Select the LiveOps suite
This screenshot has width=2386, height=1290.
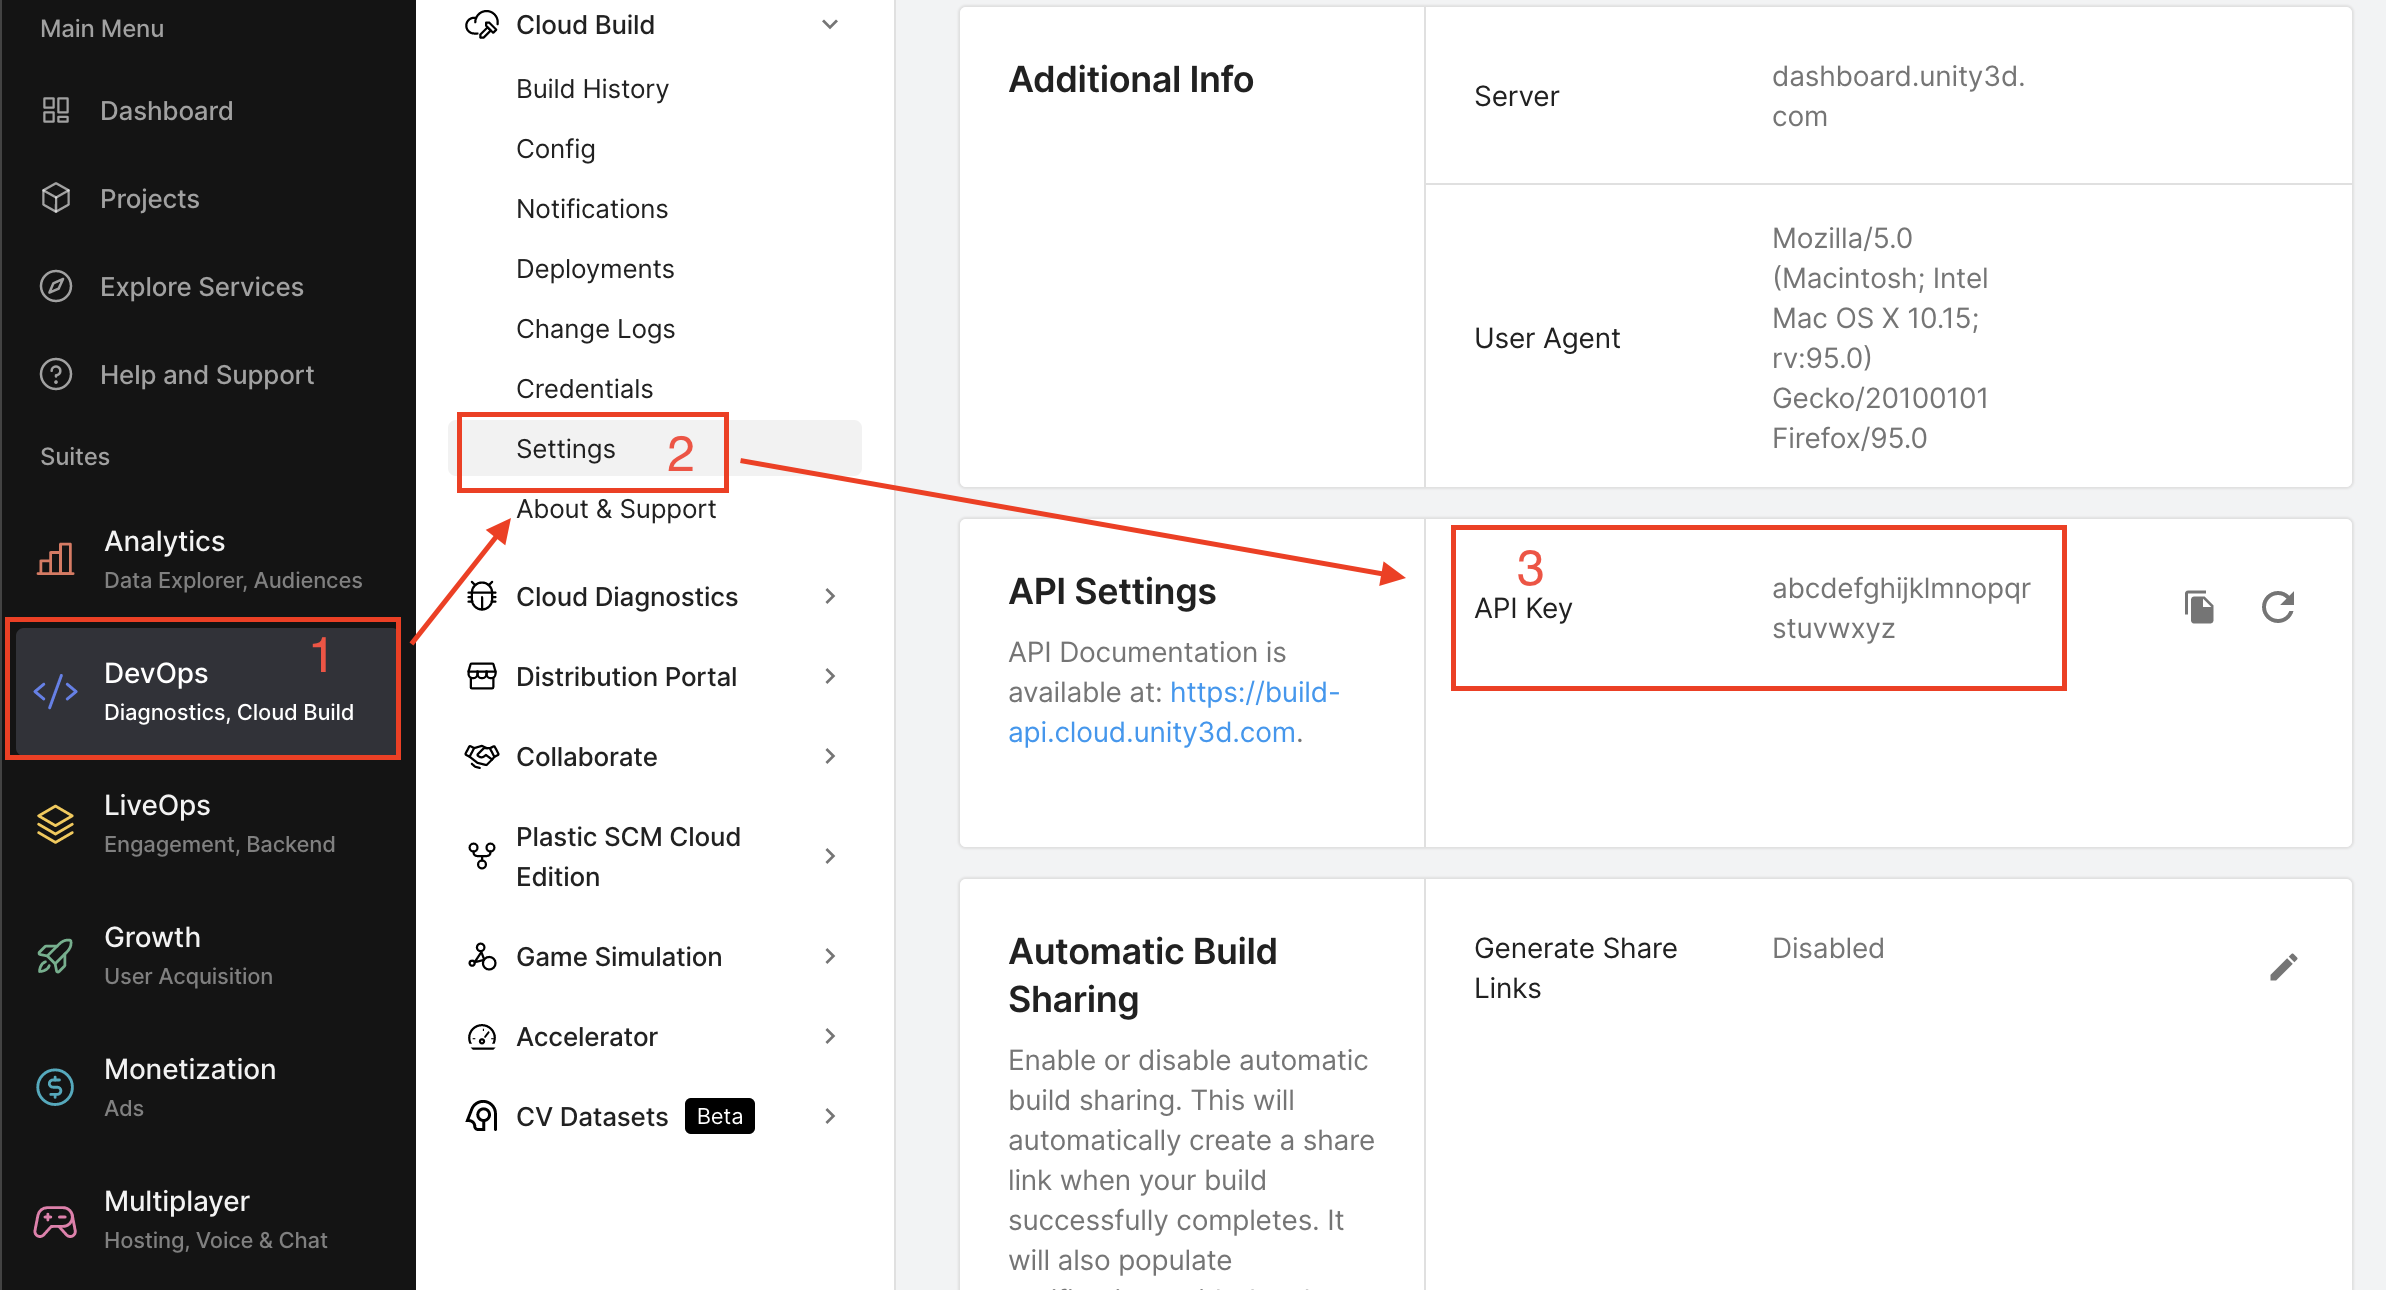tap(208, 823)
